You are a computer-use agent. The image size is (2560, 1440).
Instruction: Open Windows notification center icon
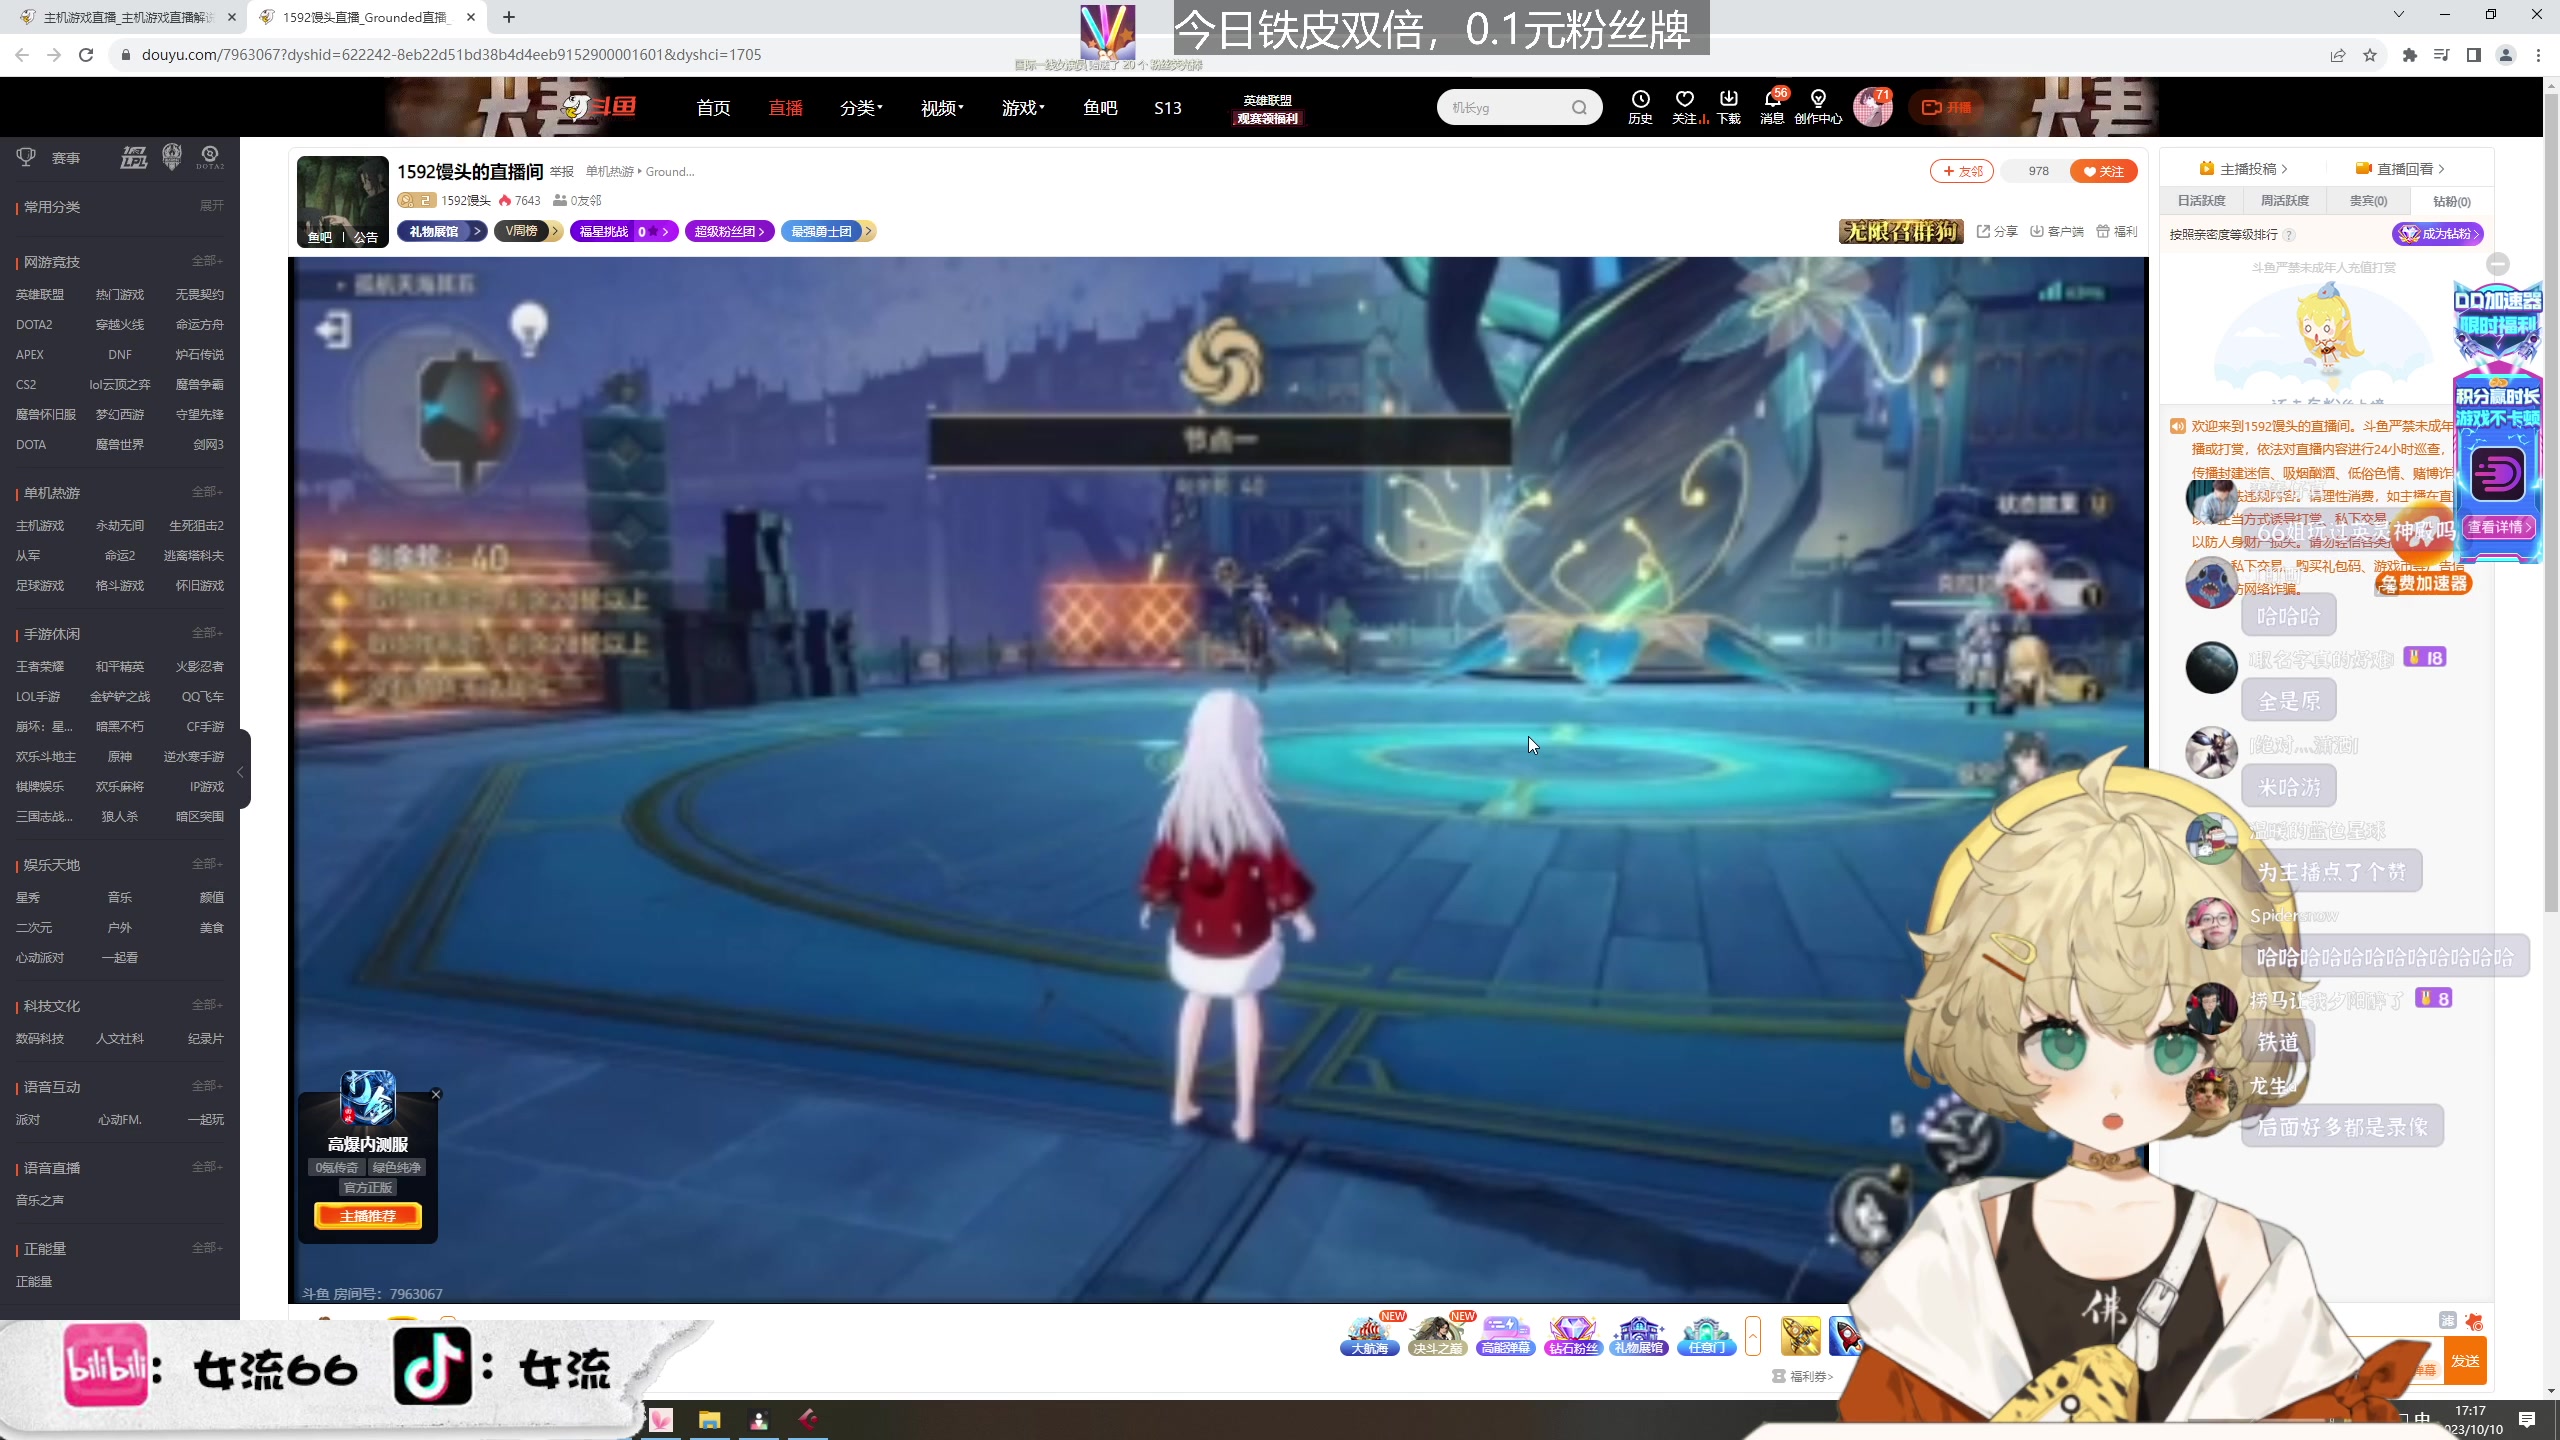pyautogui.click(x=2527, y=1419)
